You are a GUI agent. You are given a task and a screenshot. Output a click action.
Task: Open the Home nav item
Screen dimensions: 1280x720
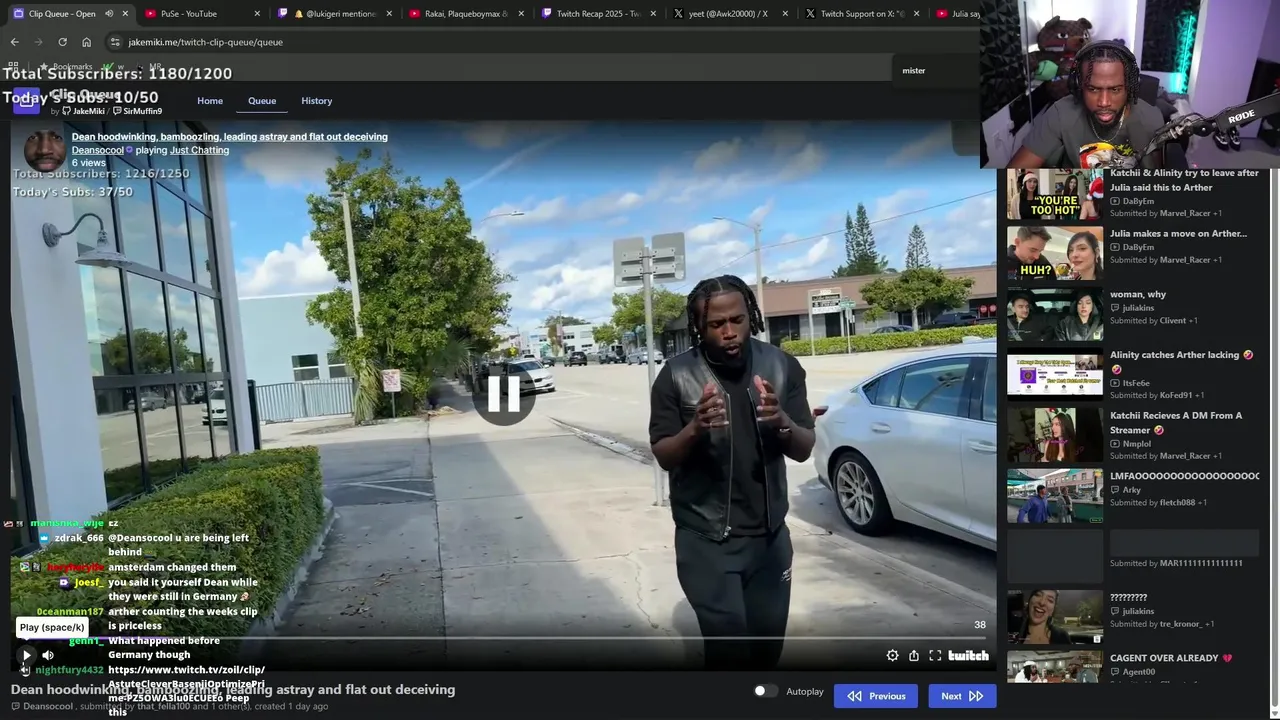[x=210, y=101]
